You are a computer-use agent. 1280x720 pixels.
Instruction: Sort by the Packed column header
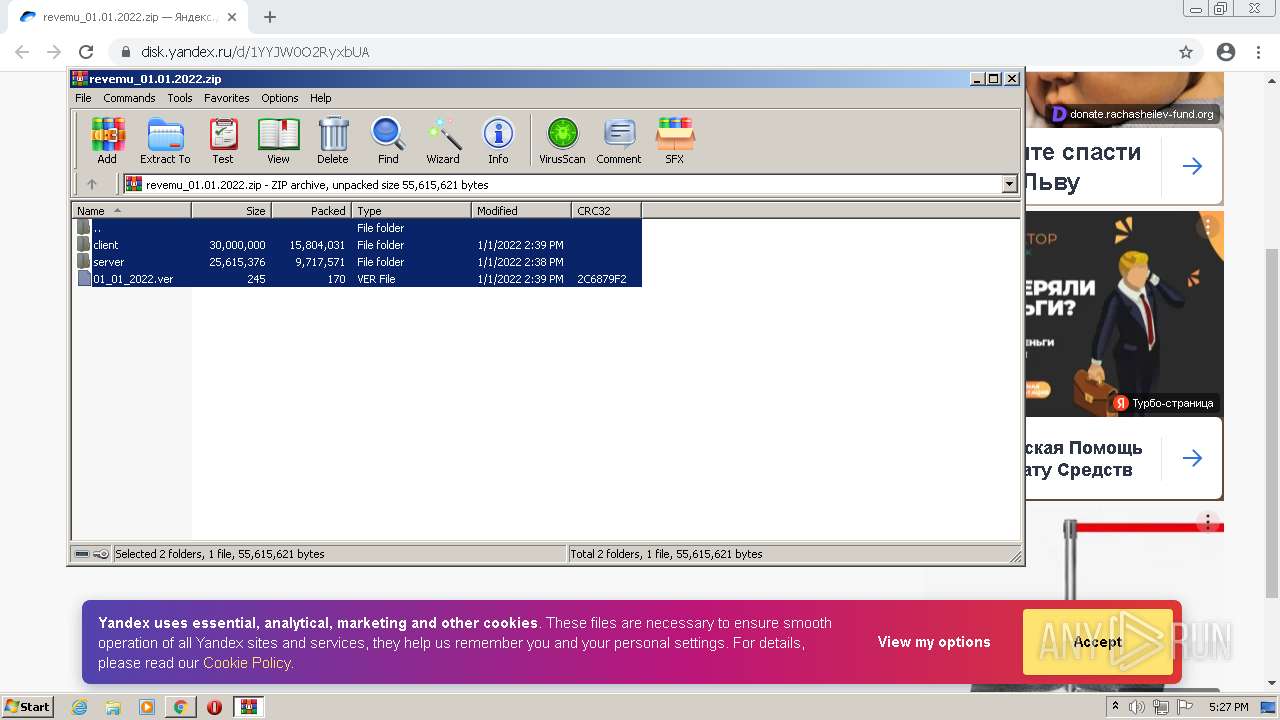[x=311, y=210]
